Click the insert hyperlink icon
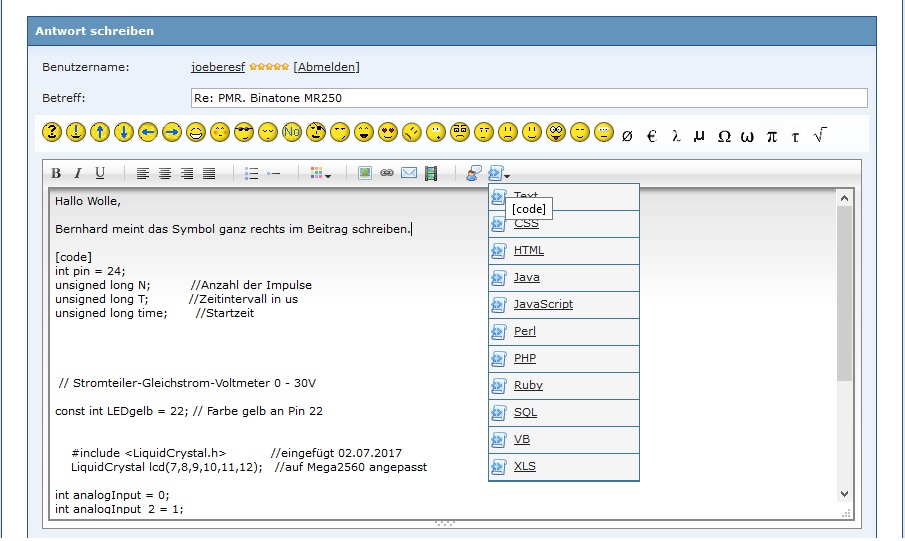Image resolution: width=905 pixels, height=541 pixels. click(x=387, y=174)
